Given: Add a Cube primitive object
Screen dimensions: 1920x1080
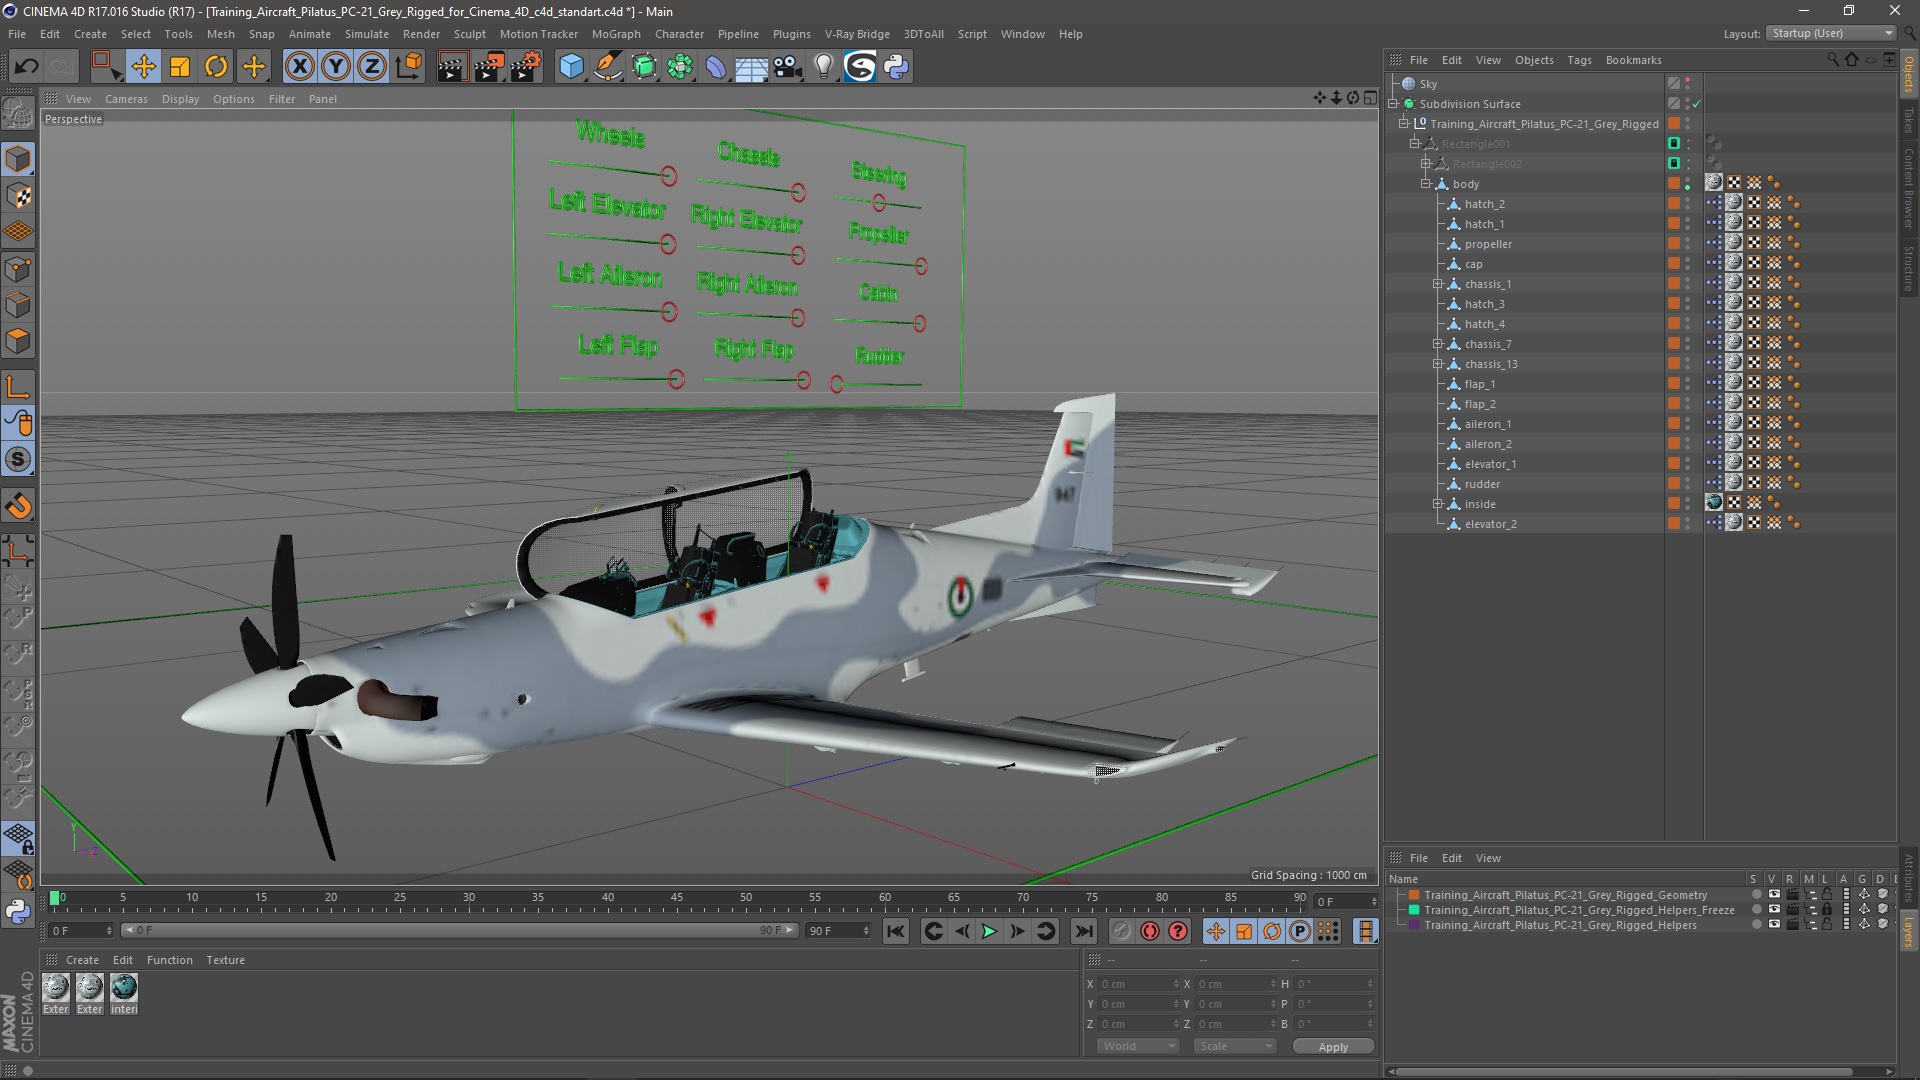Looking at the screenshot, I should coord(571,67).
